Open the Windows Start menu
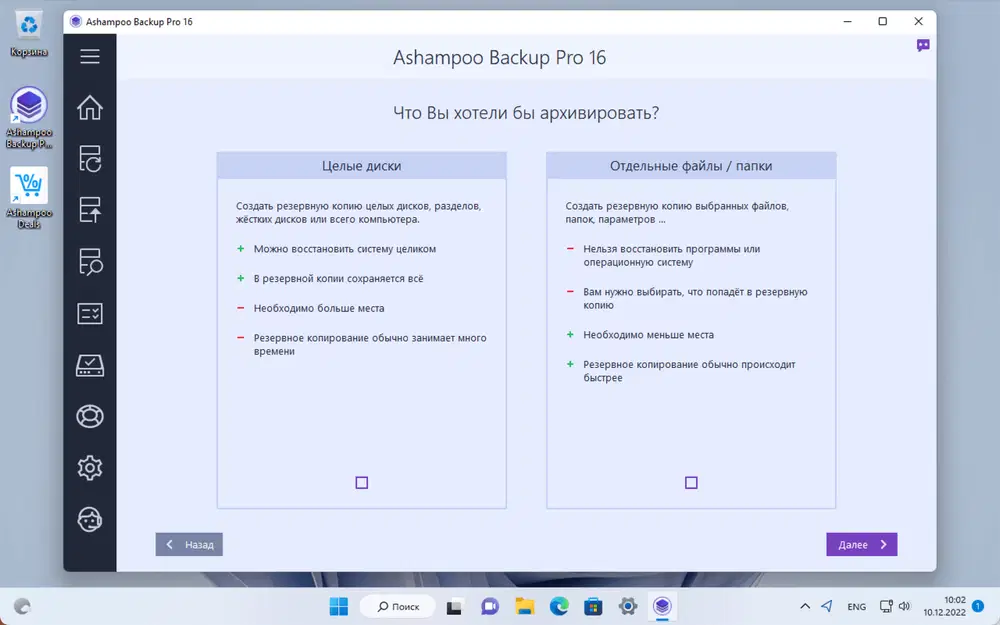The image size is (1000, 625). pos(339,607)
